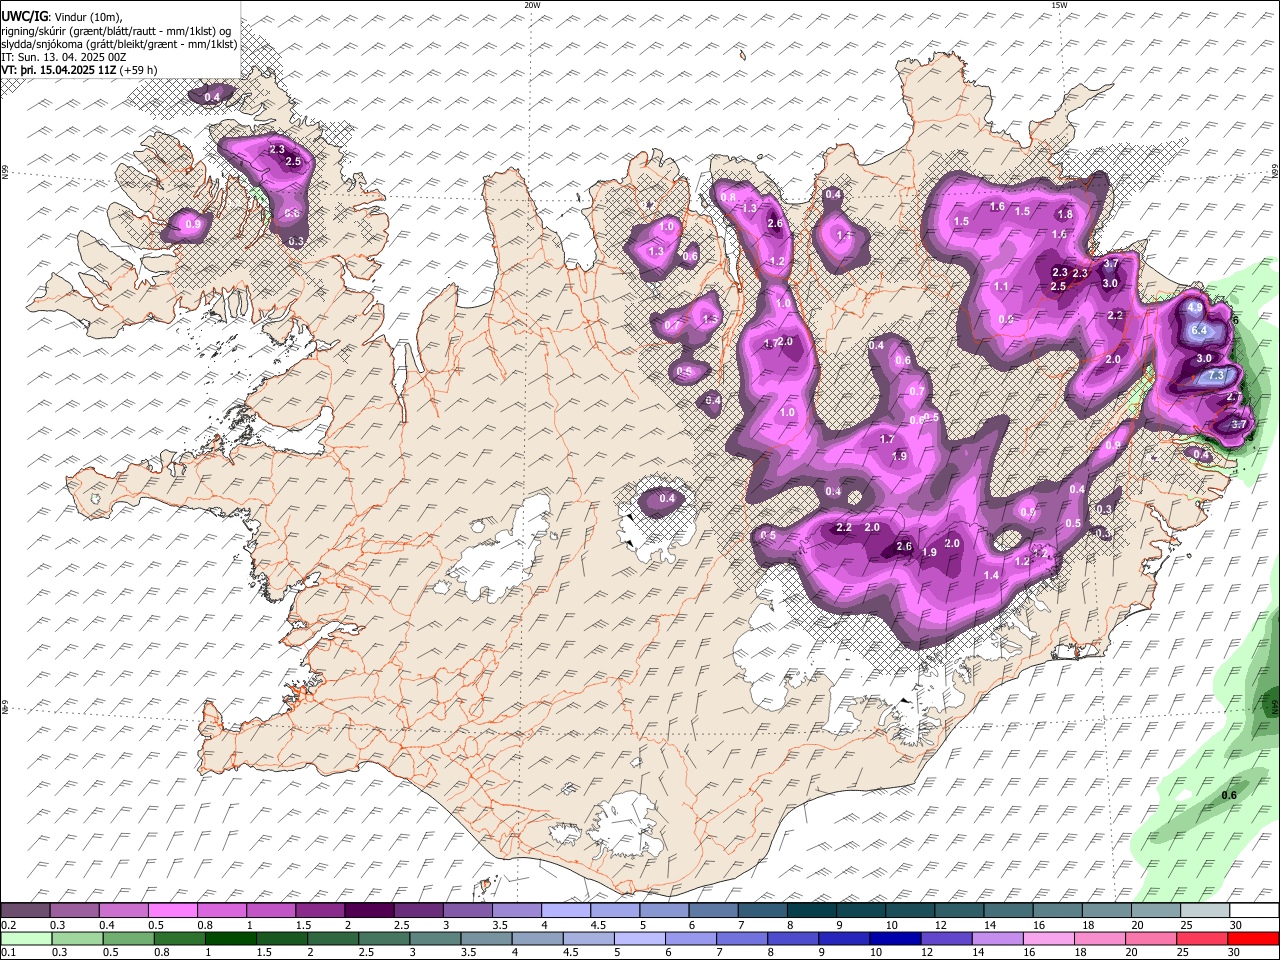Image resolution: width=1280 pixels, height=960 pixels.
Task: Click the 0.6 rain value offshore southeast
Action: click(x=1230, y=796)
